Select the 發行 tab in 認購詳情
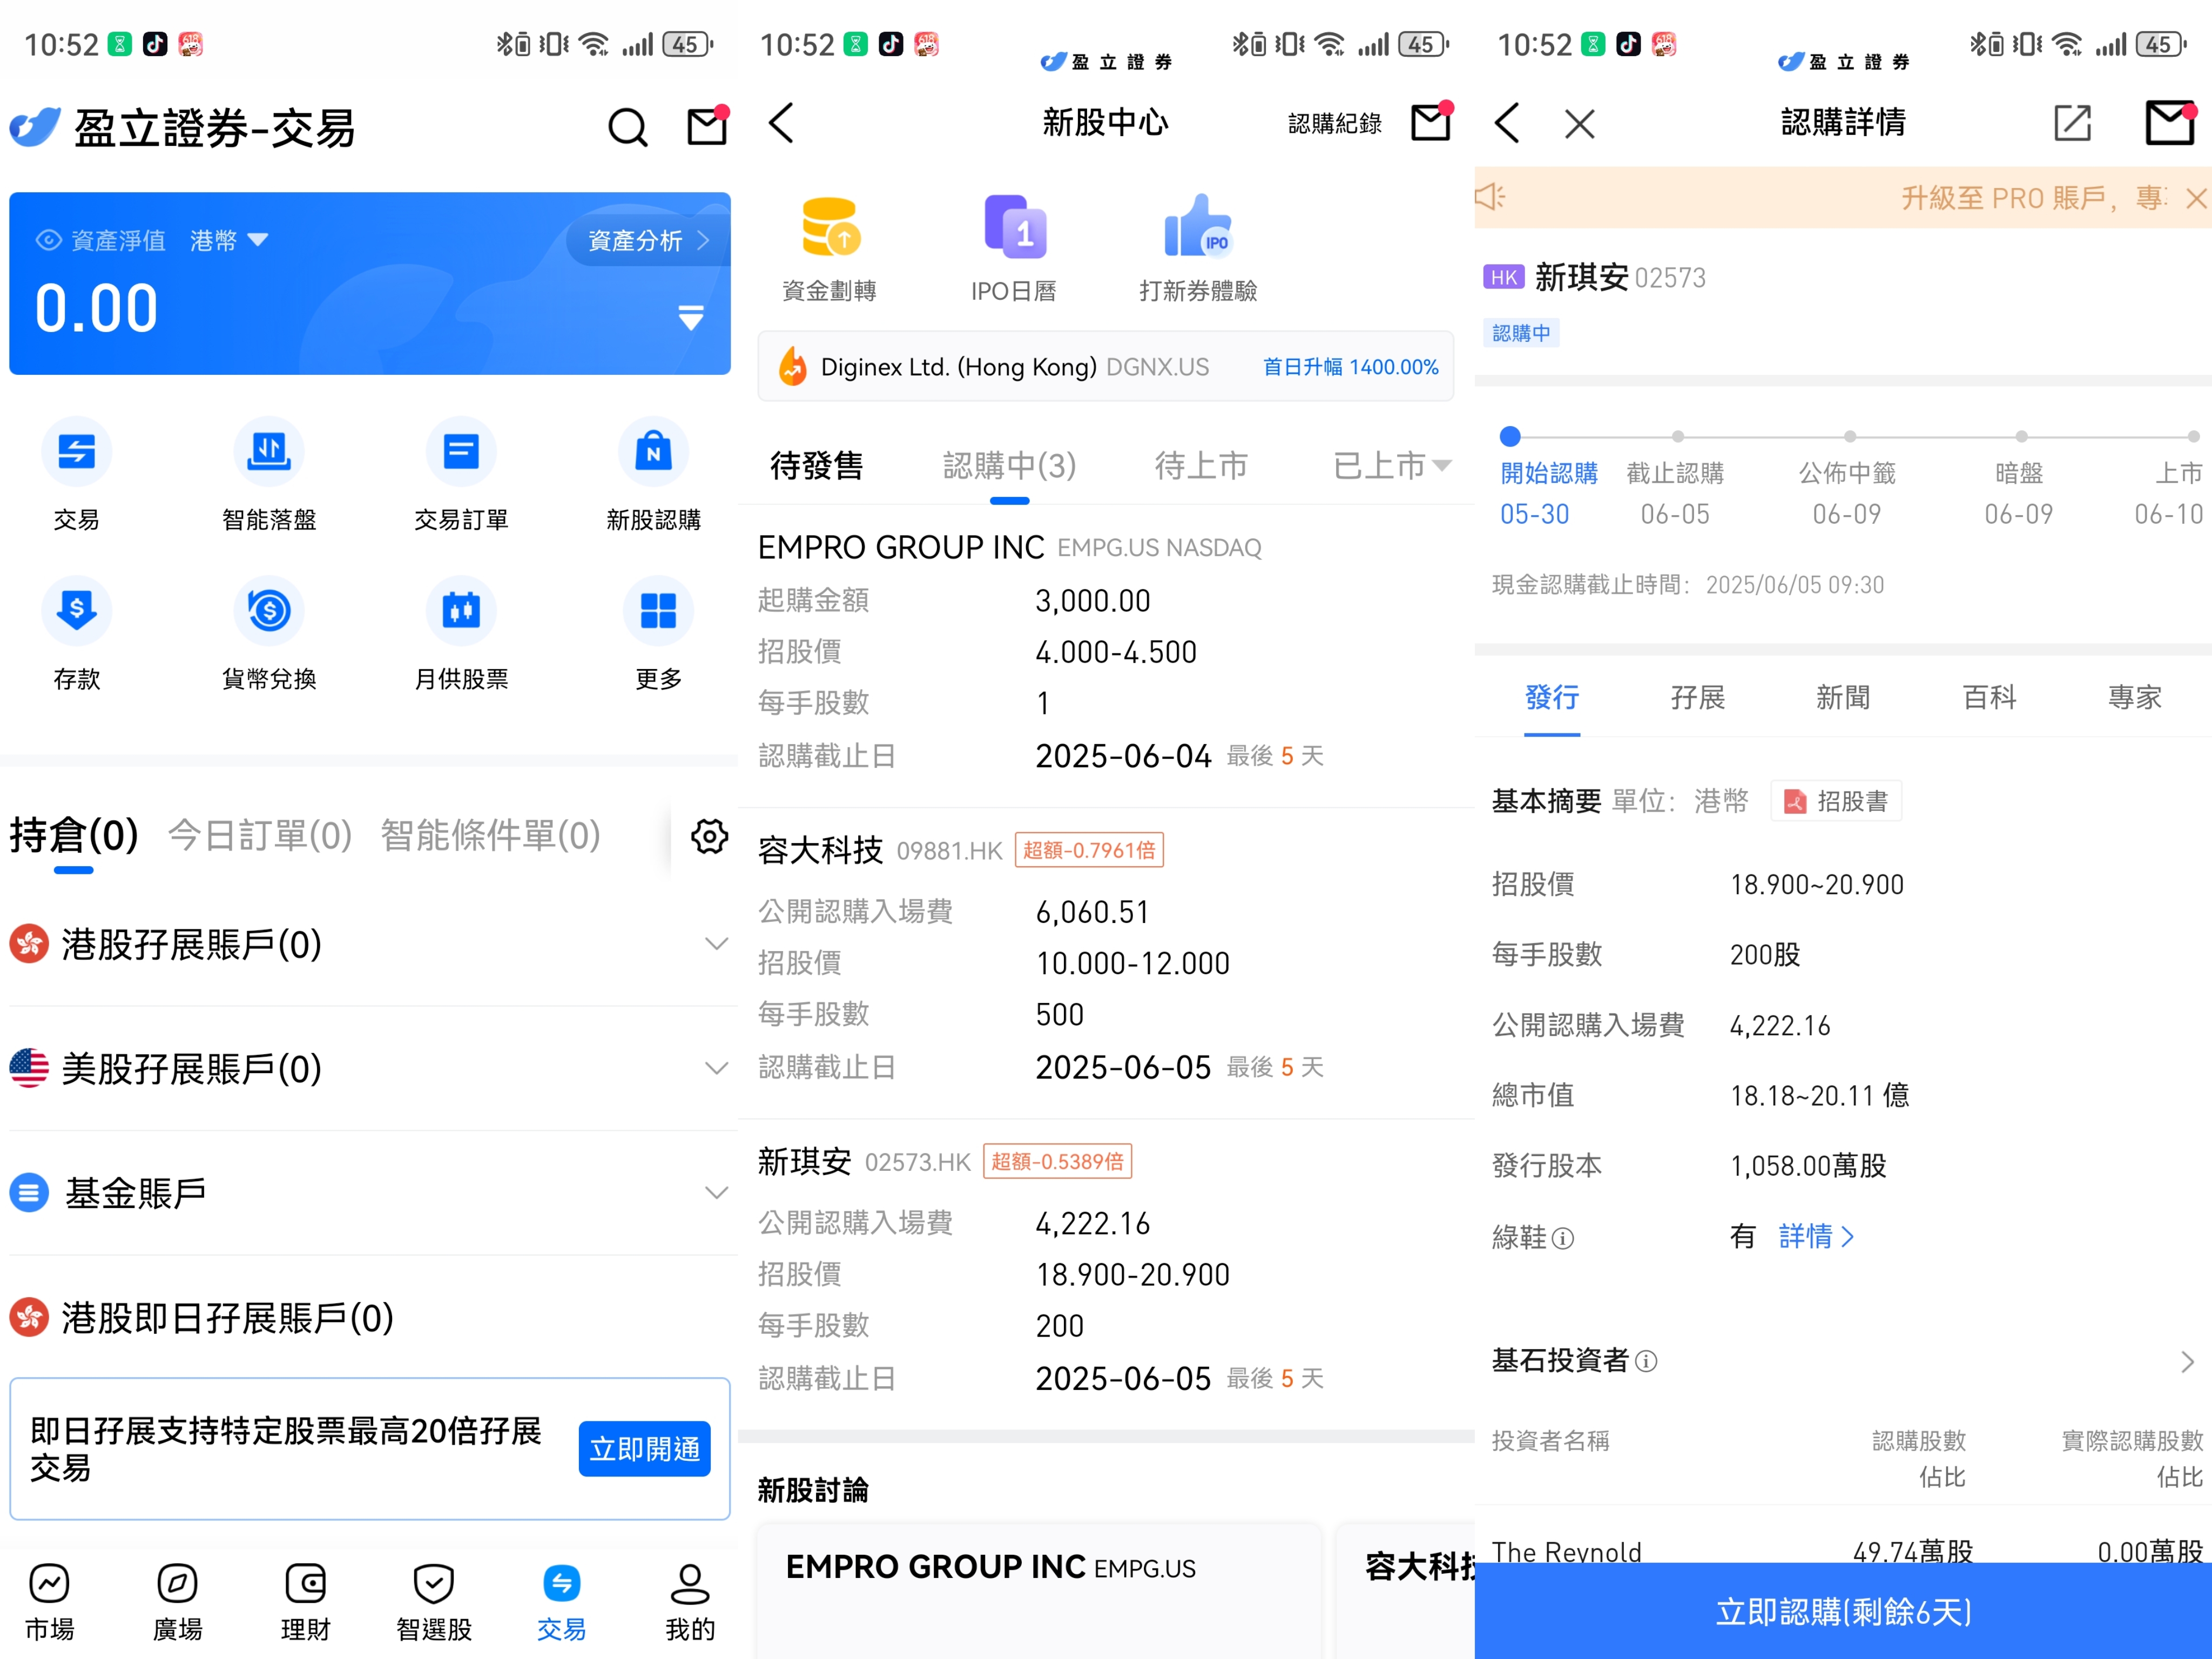 click(1552, 698)
